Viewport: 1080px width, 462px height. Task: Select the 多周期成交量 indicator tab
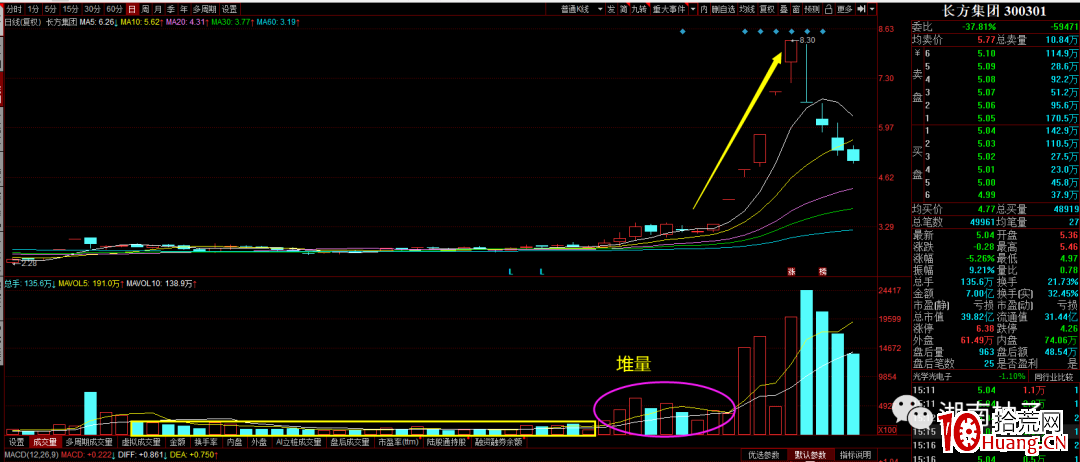click(89, 442)
